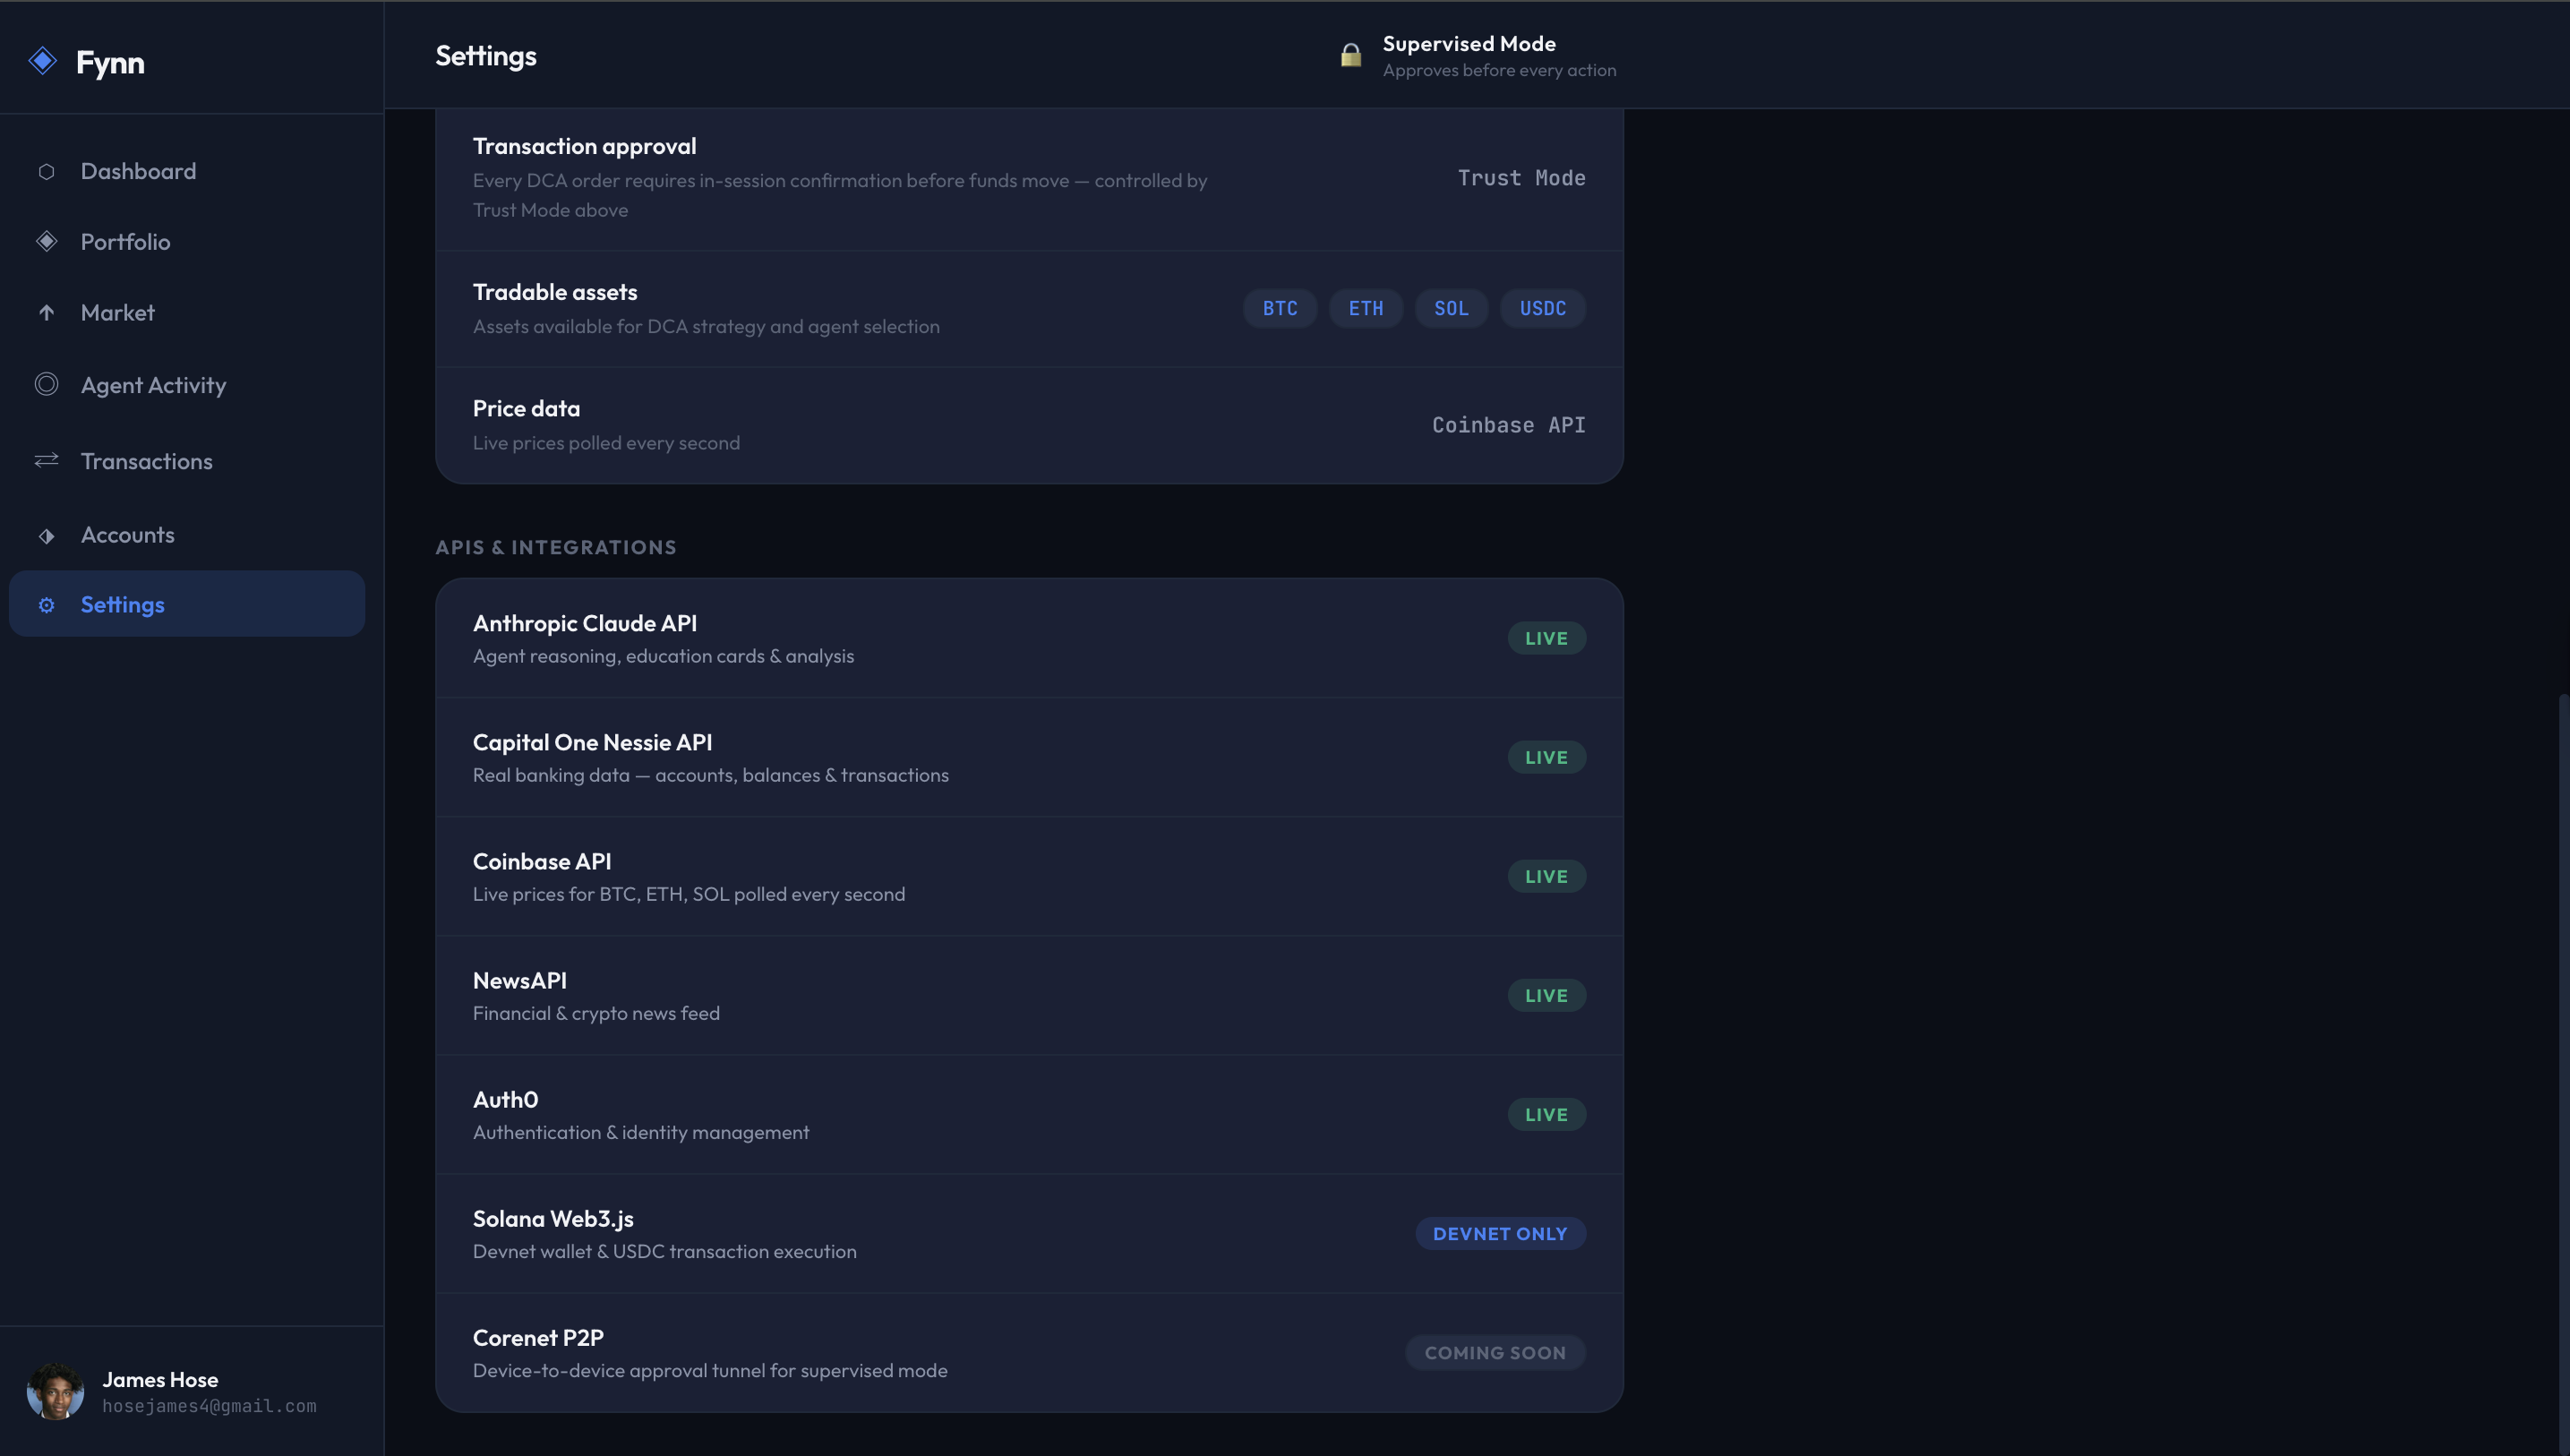Open the Transactions menu item
The height and width of the screenshot is (1456, 2570).
[x=146, y=461]
